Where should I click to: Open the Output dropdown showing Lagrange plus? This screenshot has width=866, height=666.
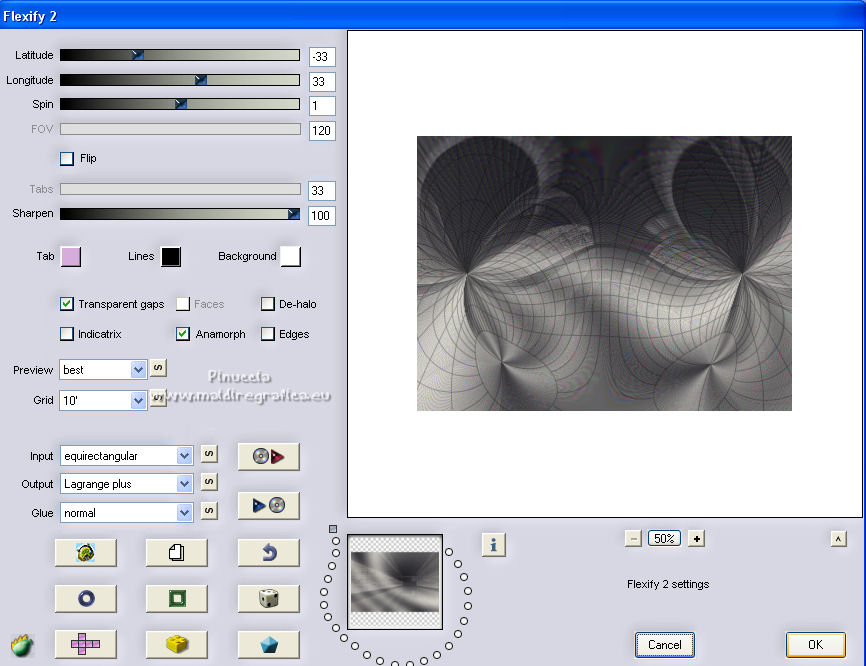click(184, 484)
